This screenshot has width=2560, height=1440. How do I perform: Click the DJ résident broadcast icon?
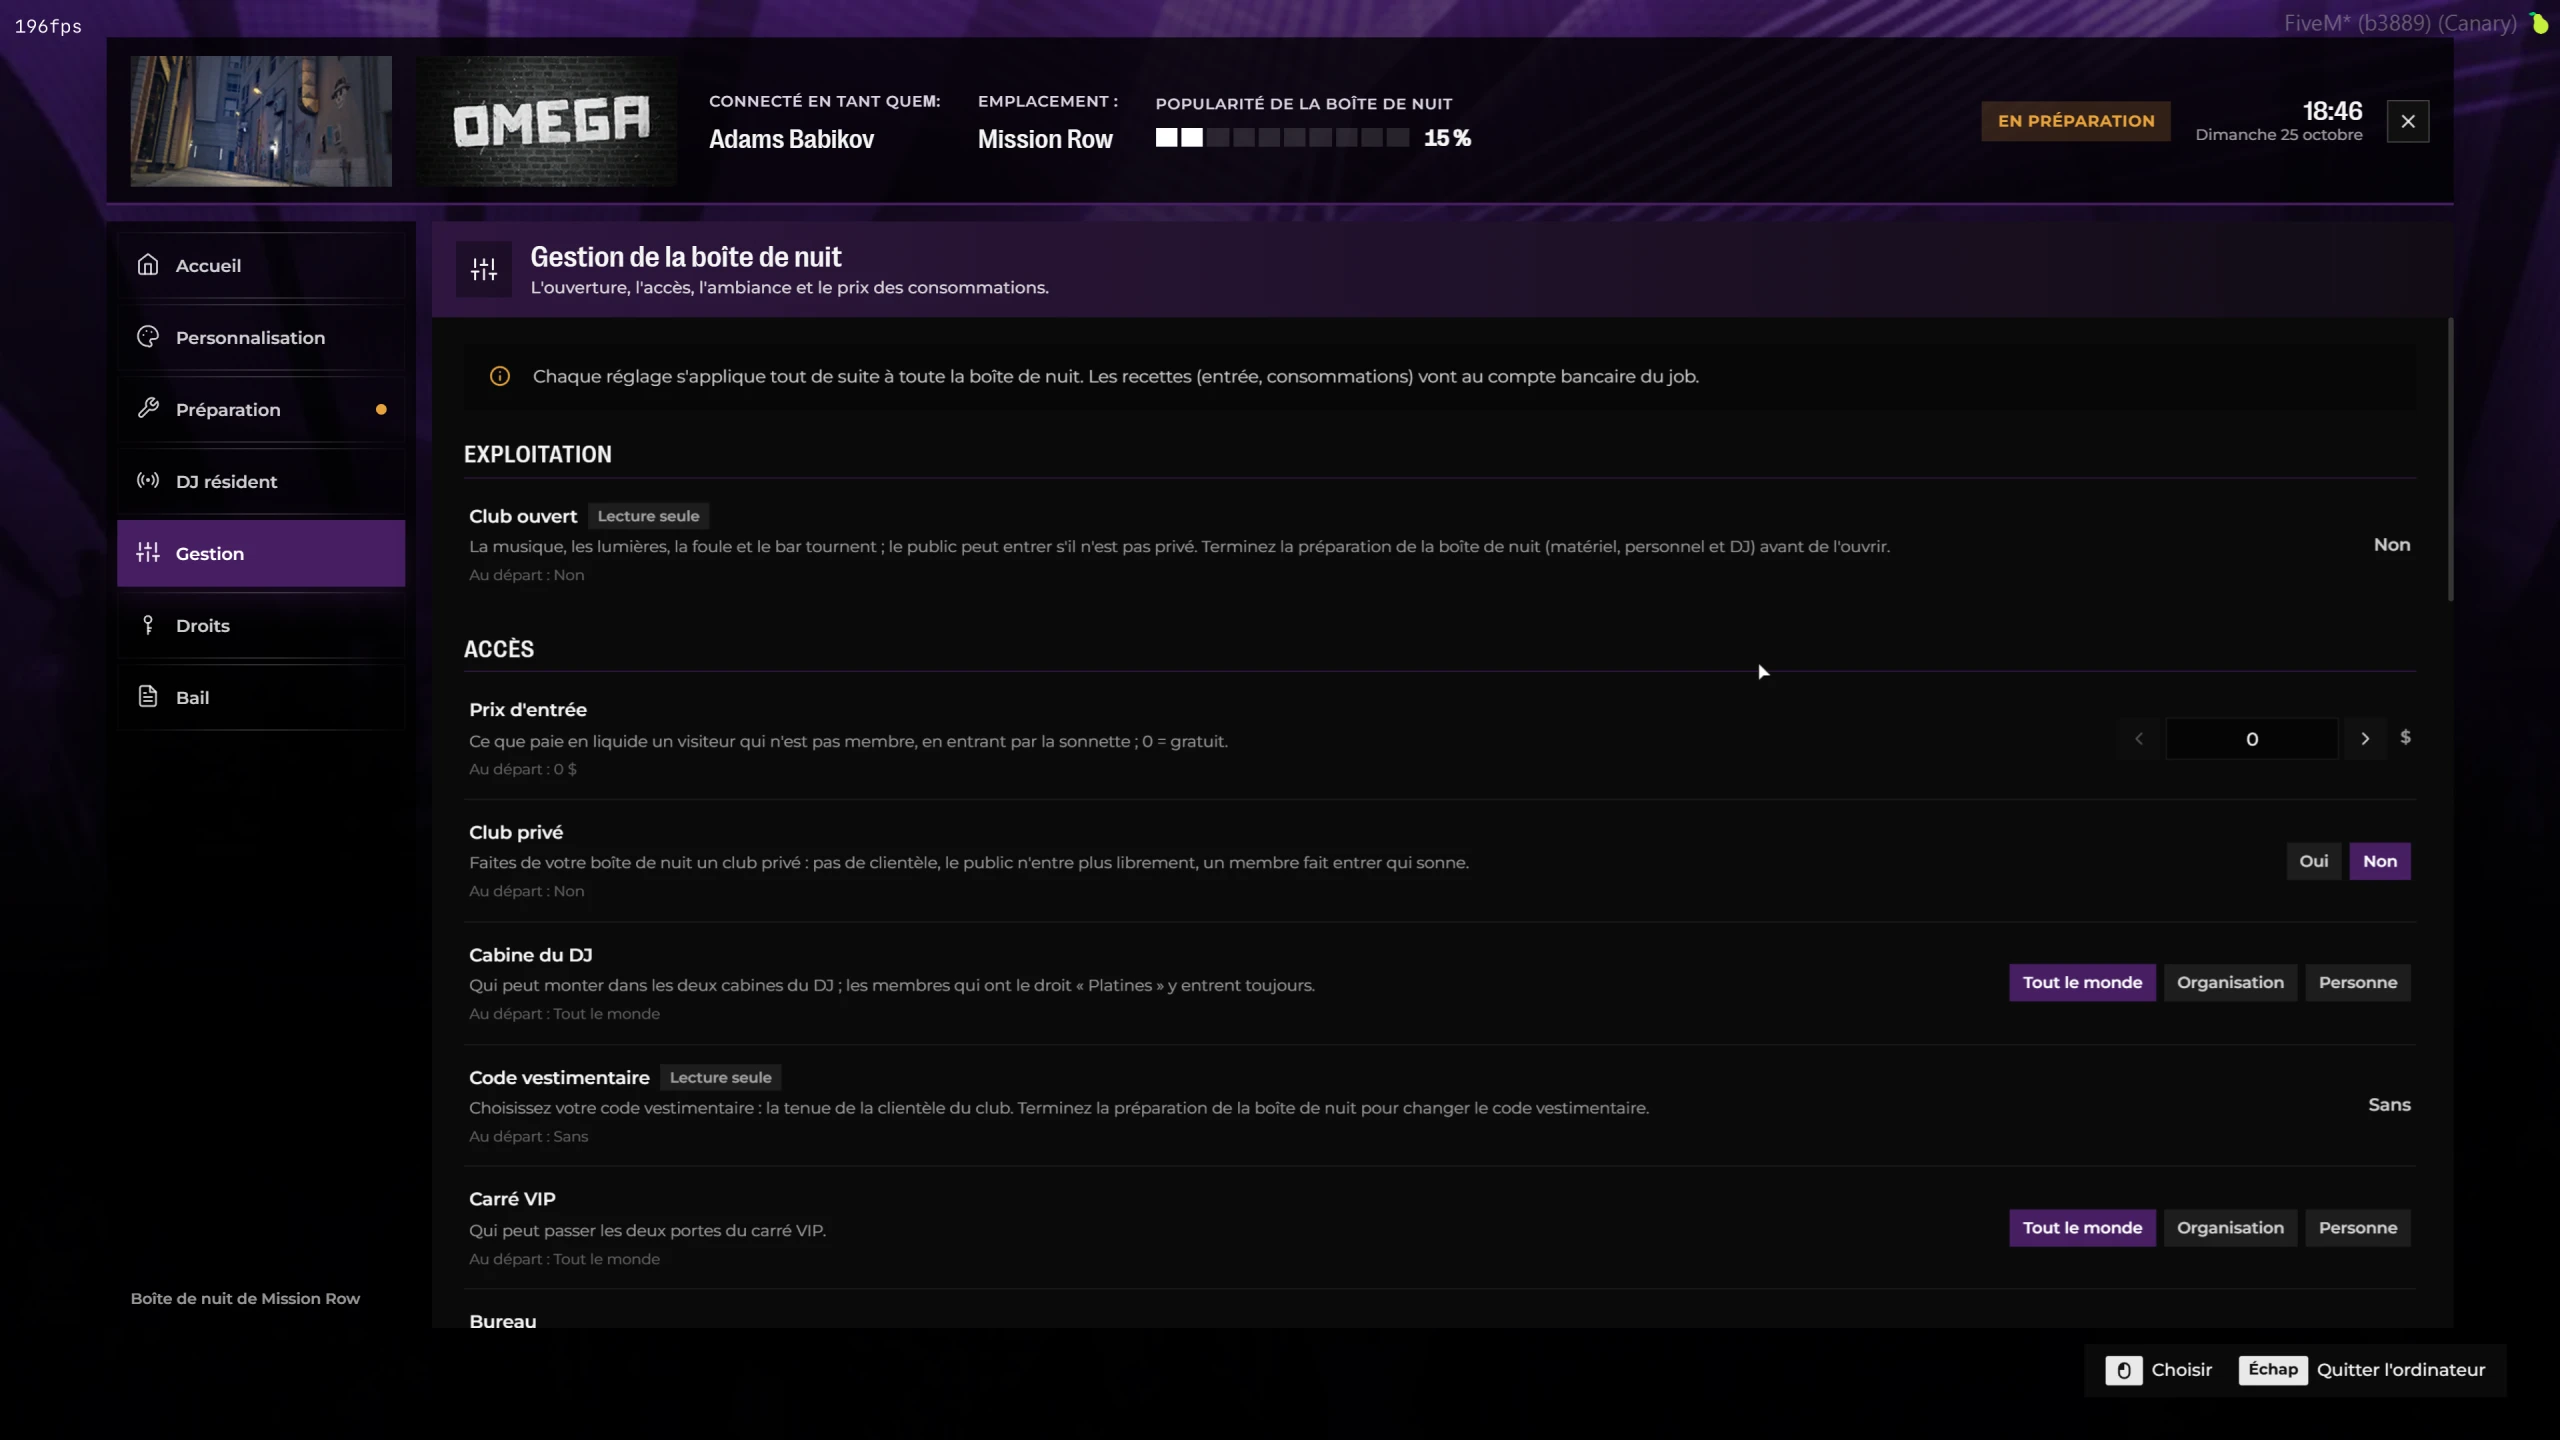click(x=148, y=480)
